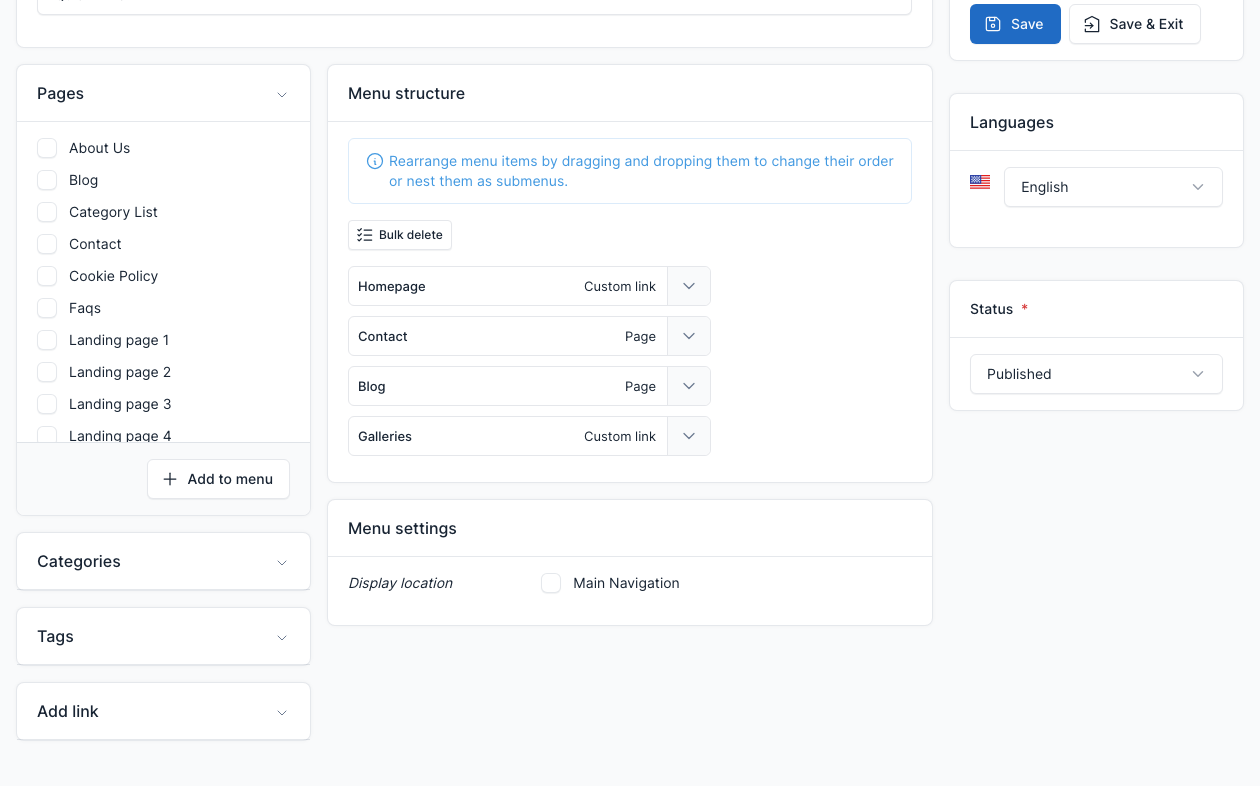Click the Bulk delete button

[400, 235]
